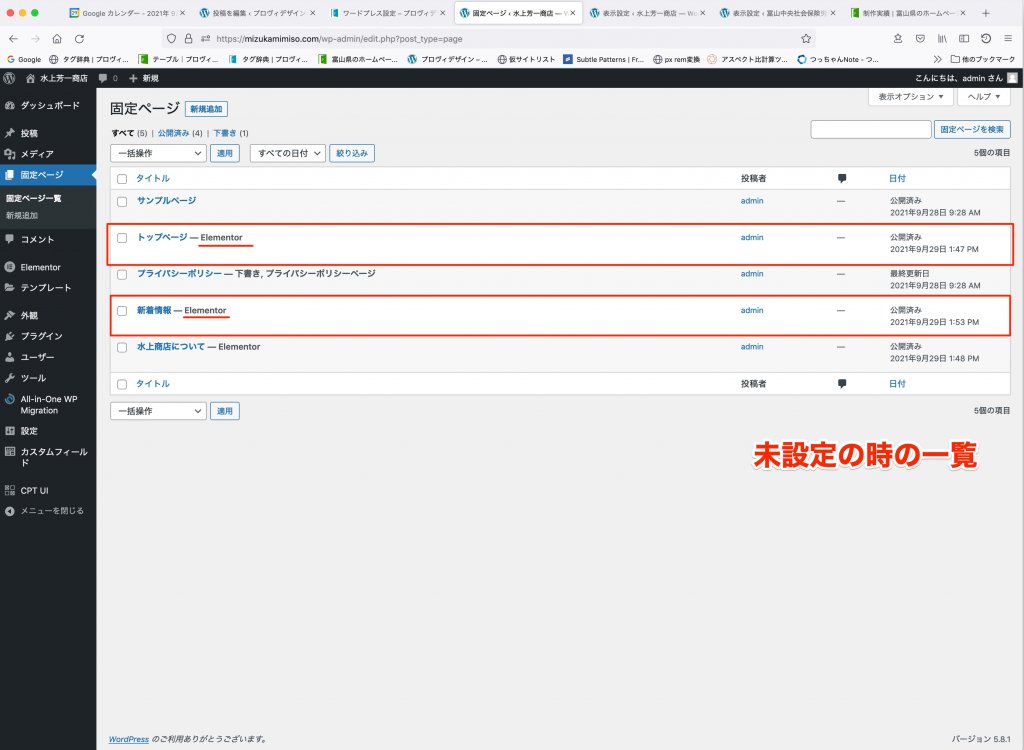
Task: Click the WordPress logo in admin bar
Action: tap(9, 78)
